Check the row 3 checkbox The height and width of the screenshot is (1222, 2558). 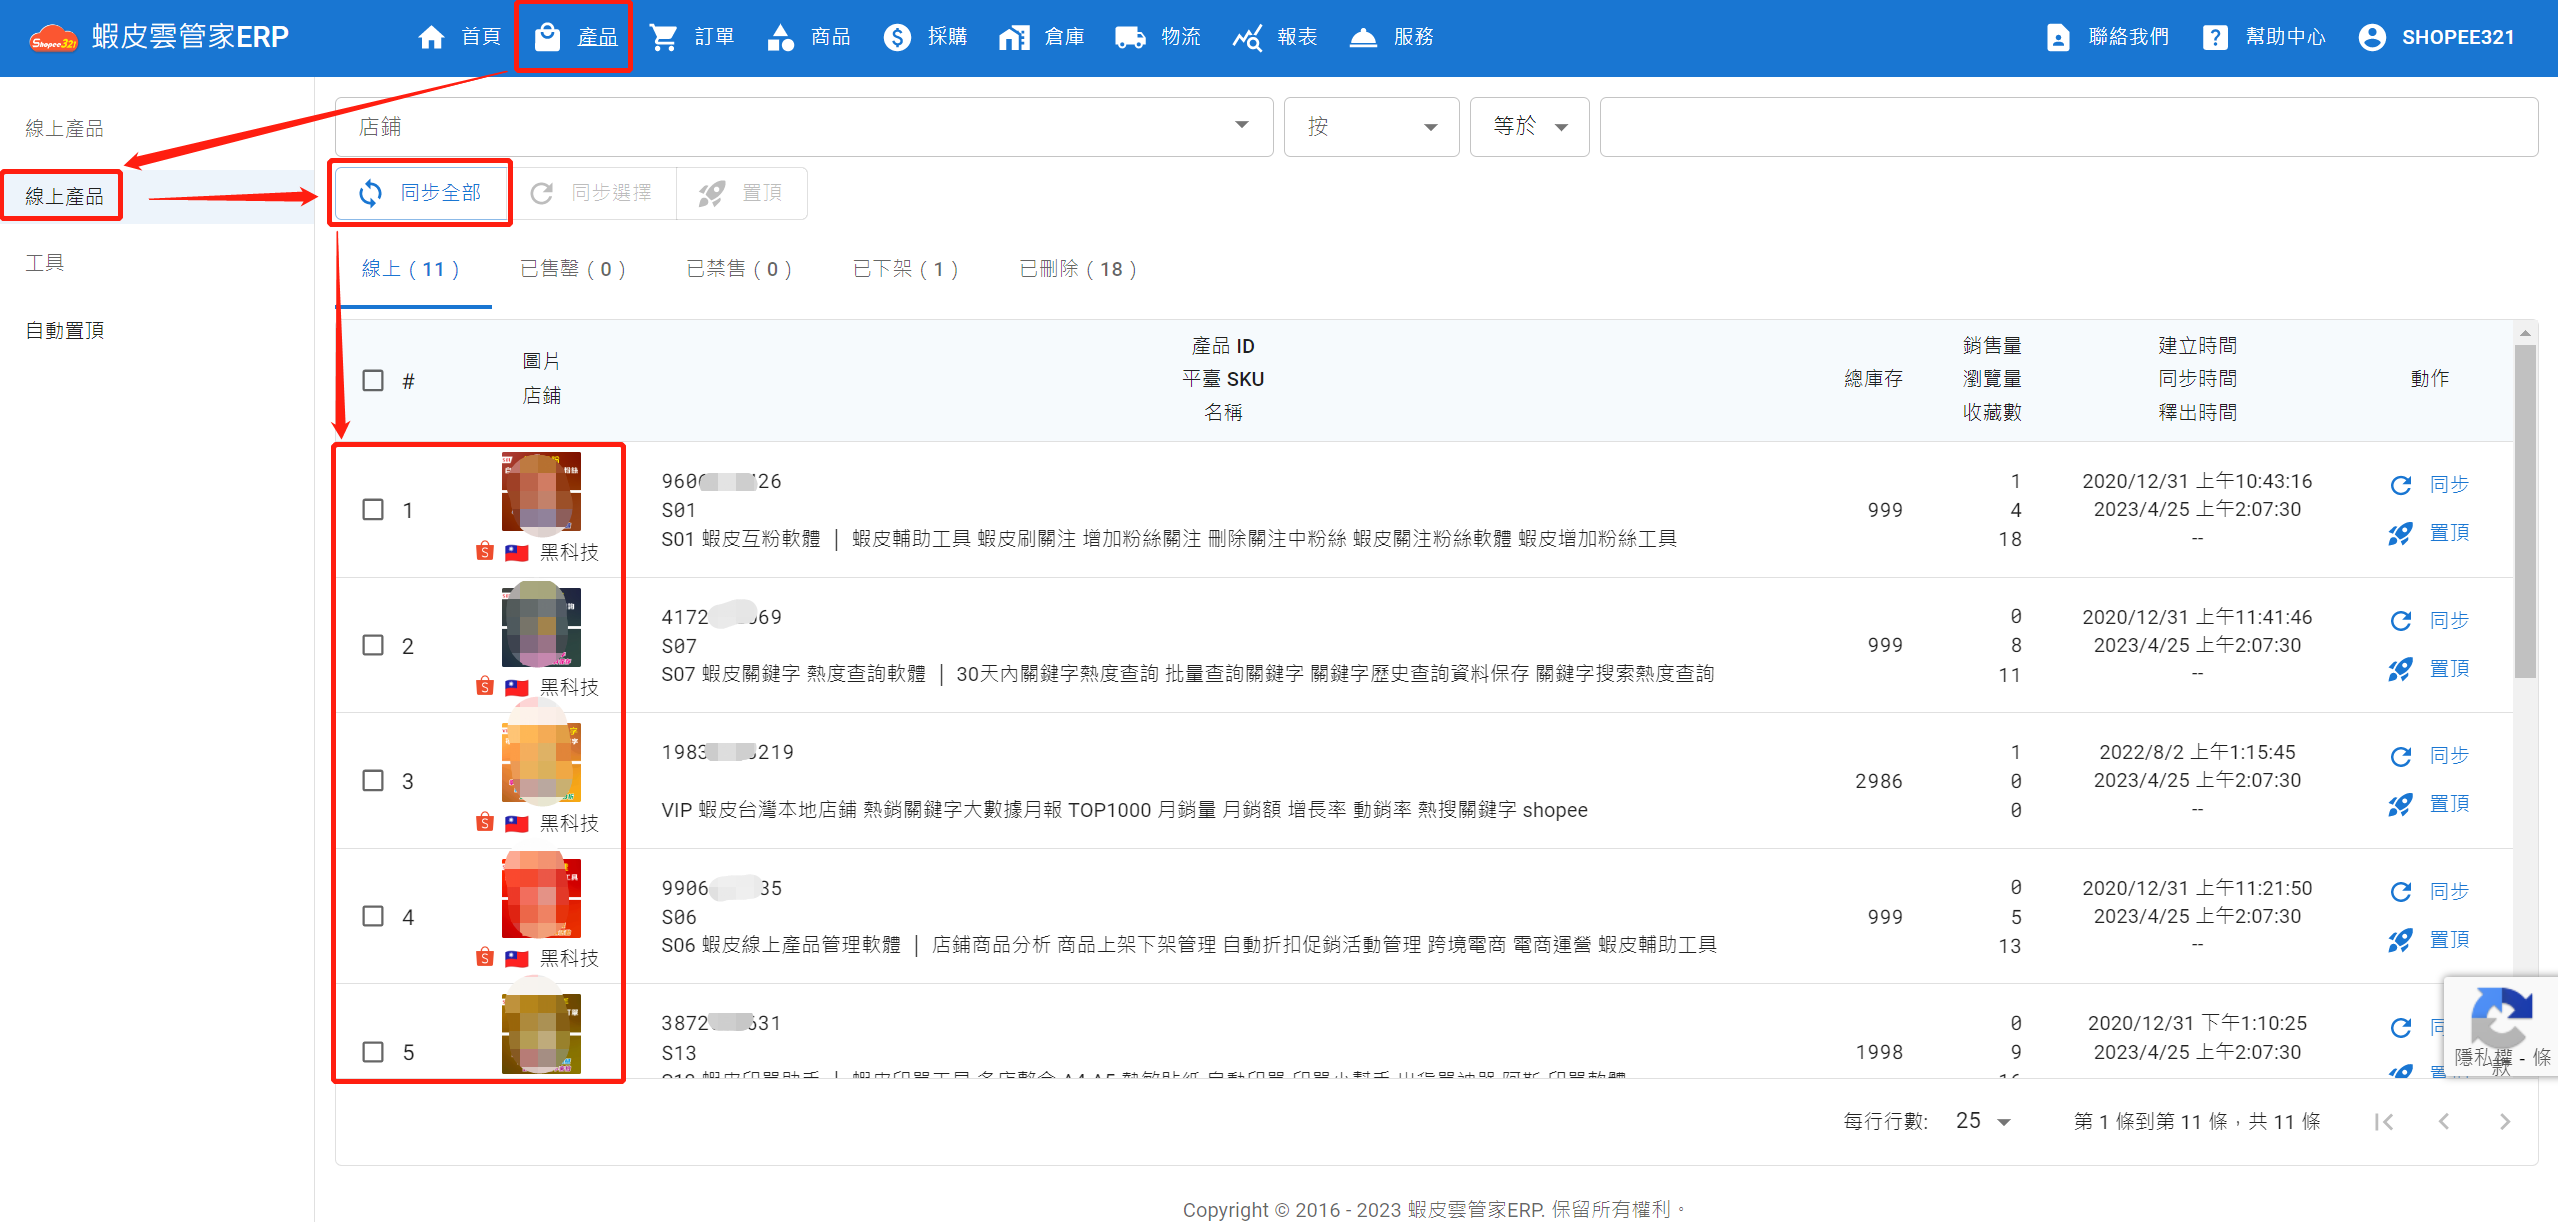click(x=373, y=780)
